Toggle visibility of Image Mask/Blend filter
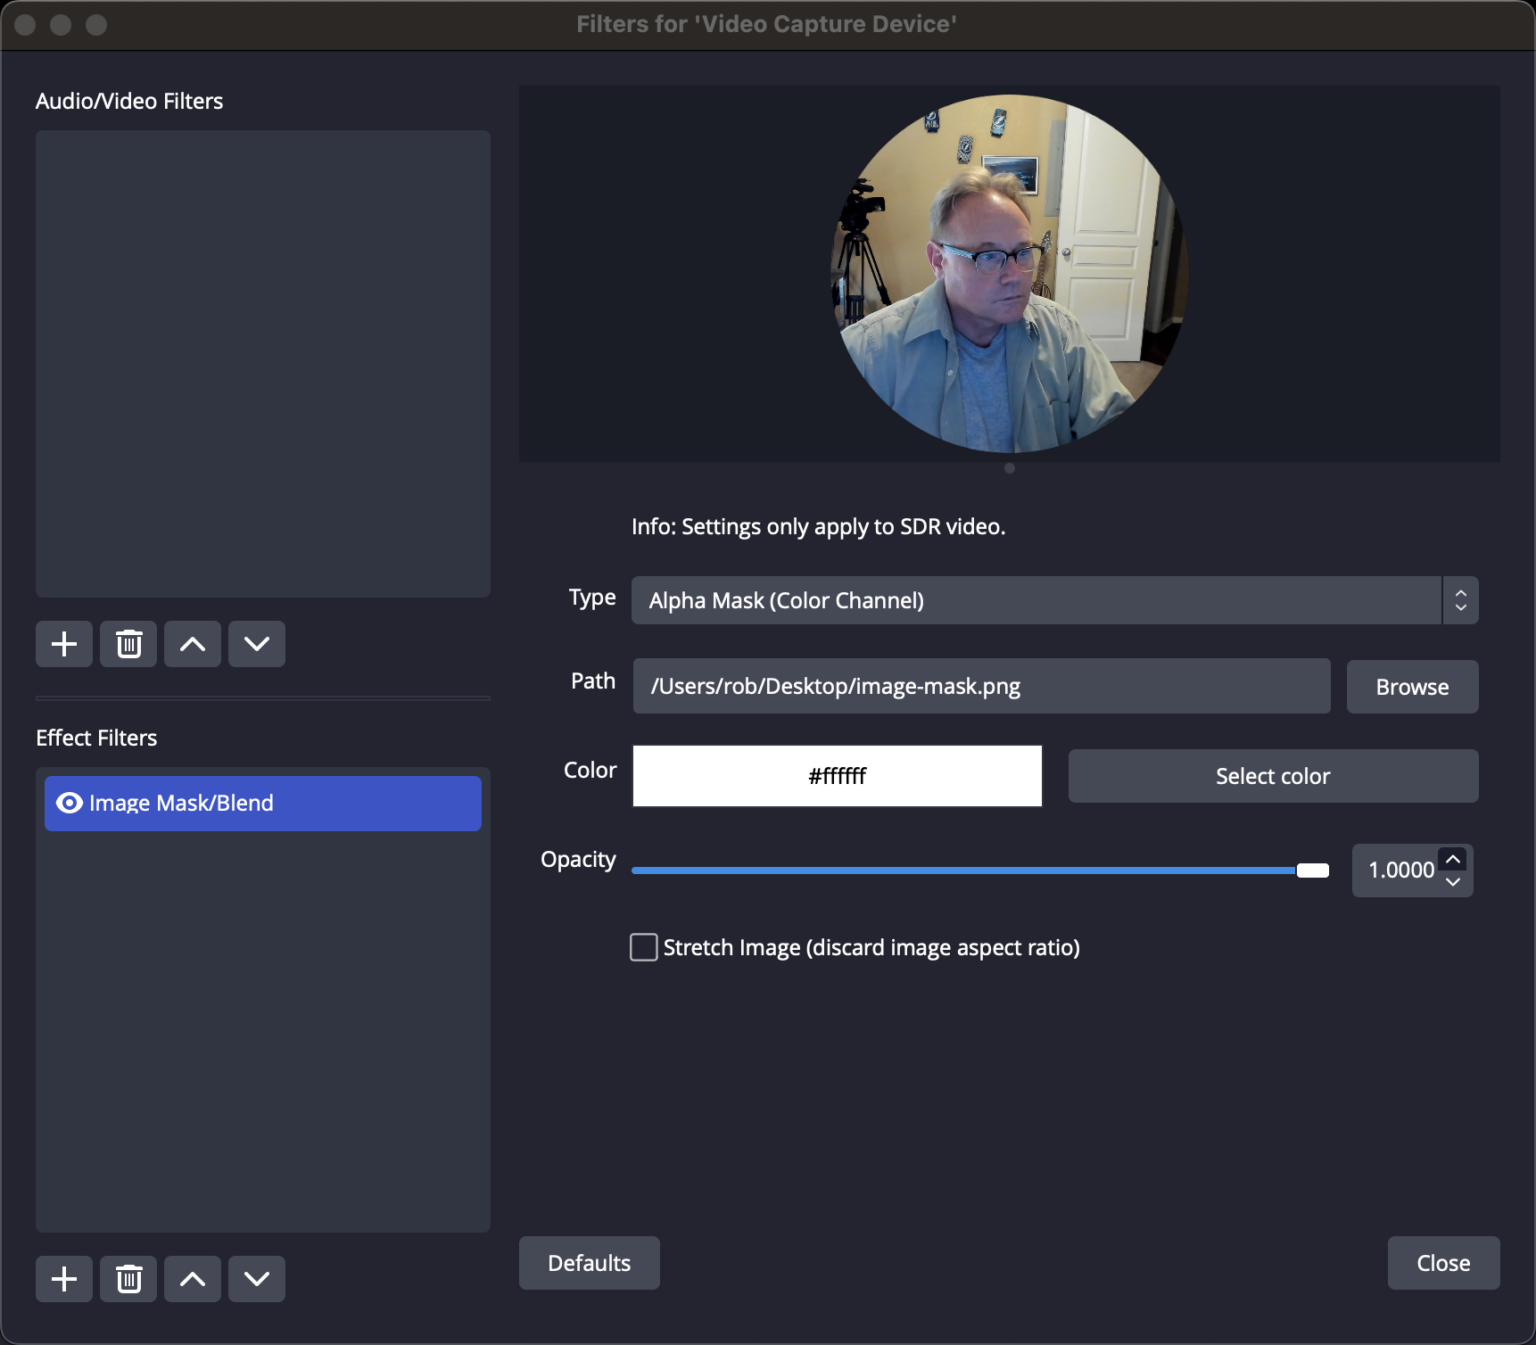This screenshot has width=1536, height=1345. pos(67,803)
